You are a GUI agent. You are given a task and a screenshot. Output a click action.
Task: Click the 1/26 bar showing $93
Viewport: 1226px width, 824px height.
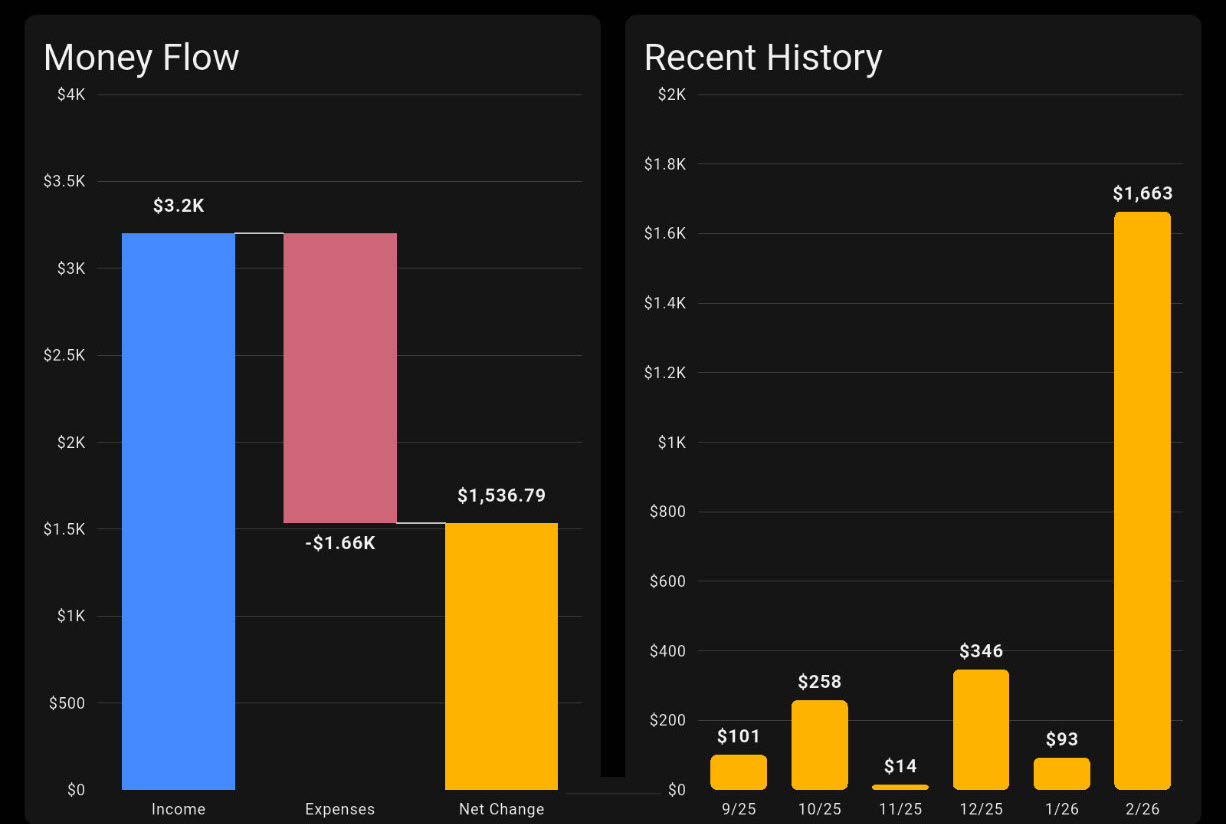(1061, 772)
